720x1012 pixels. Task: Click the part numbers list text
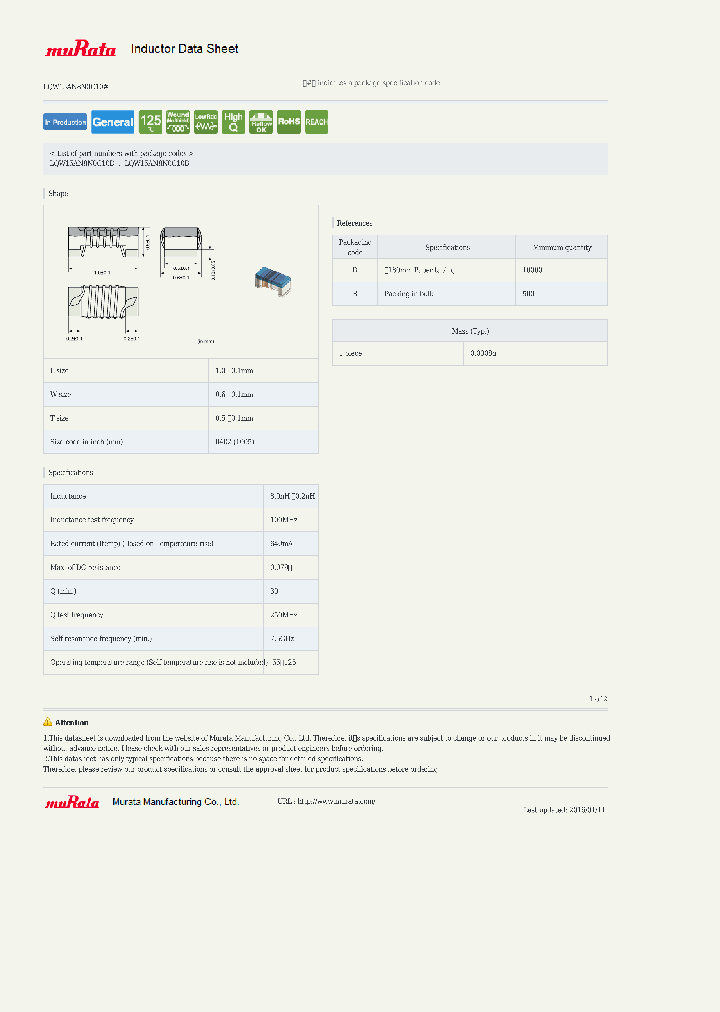click(x=120, y=162)
